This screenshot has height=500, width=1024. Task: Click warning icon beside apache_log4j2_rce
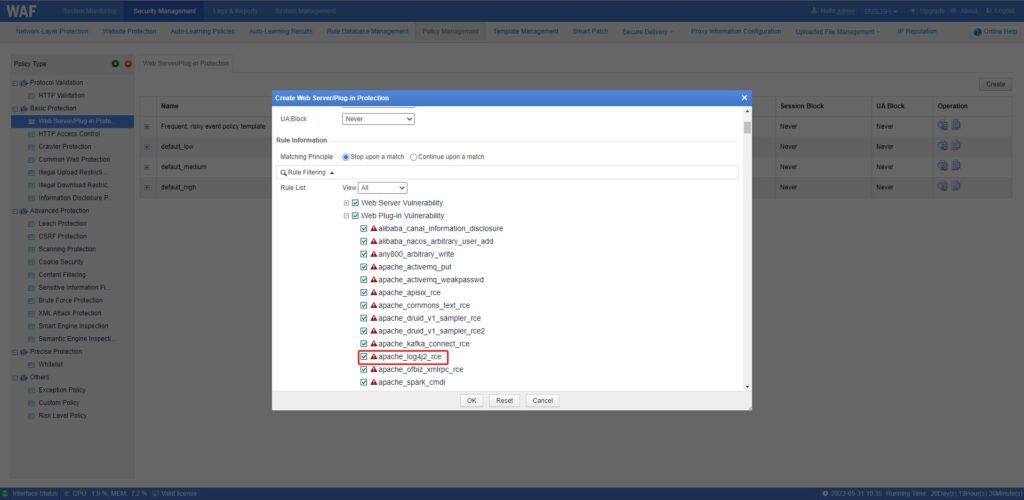click(374, 357)
